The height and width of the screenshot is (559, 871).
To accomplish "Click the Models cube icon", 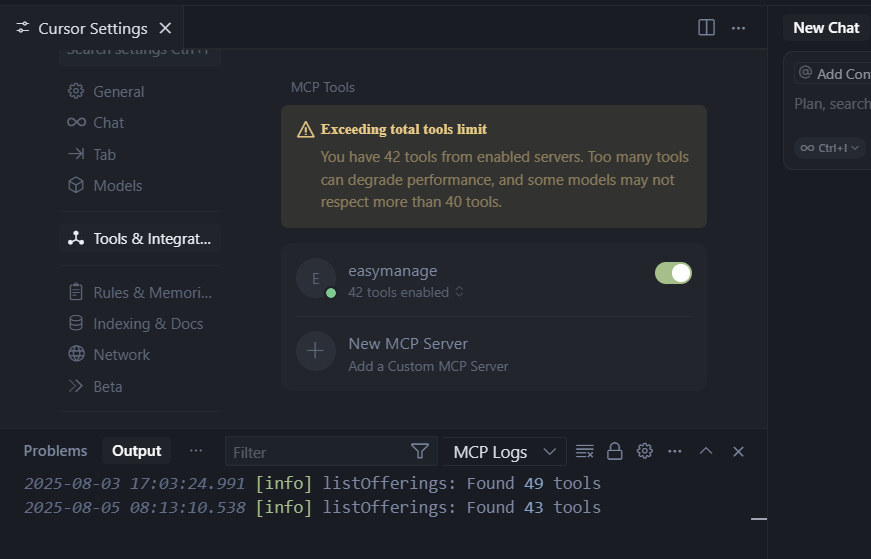I will click(x=76, y=185).
